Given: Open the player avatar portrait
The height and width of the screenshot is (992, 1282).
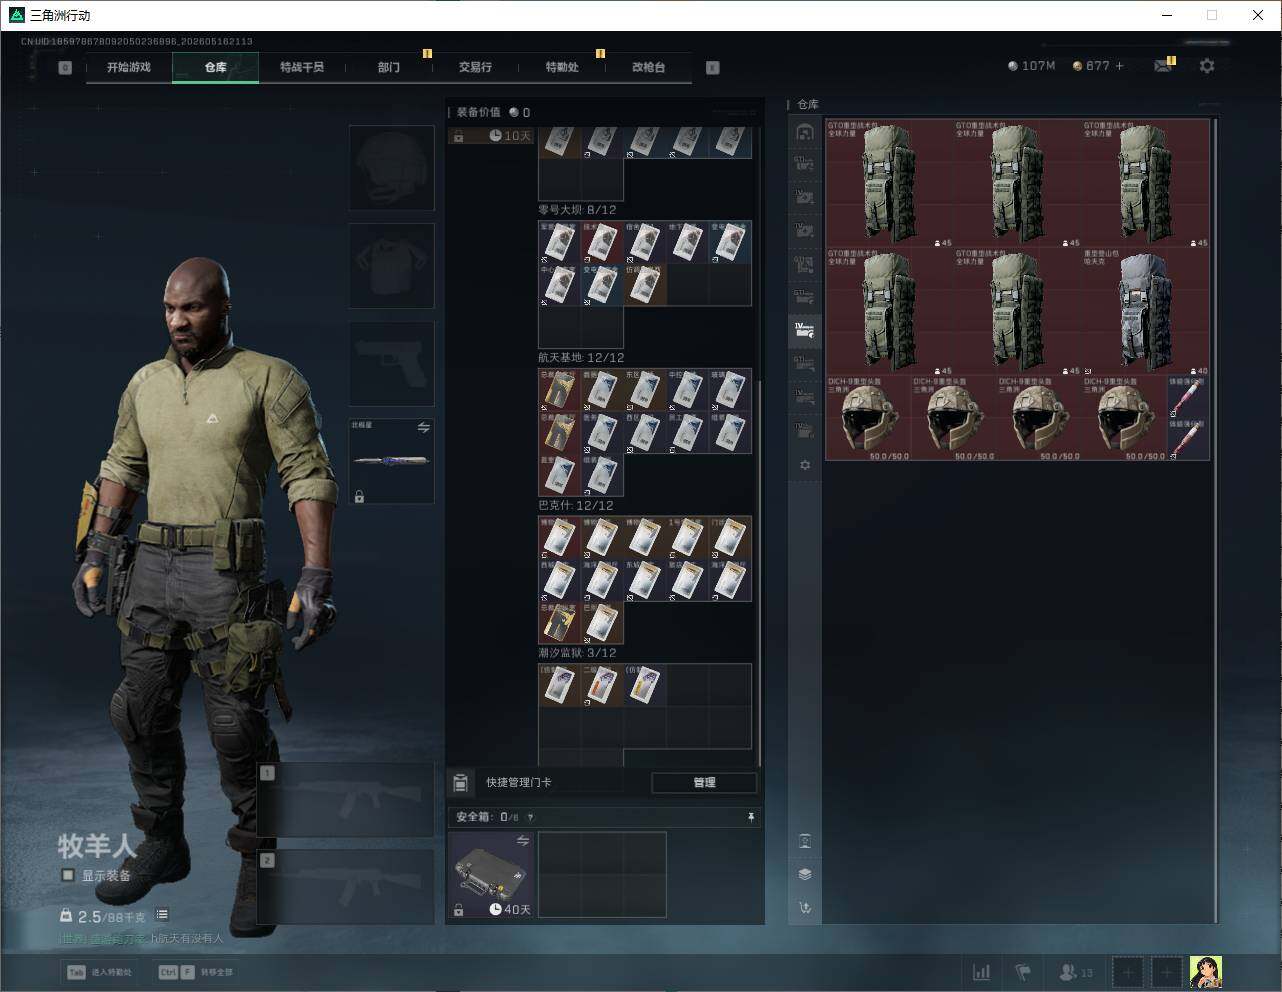Looking at the screenshot, I should [1205, 972].
